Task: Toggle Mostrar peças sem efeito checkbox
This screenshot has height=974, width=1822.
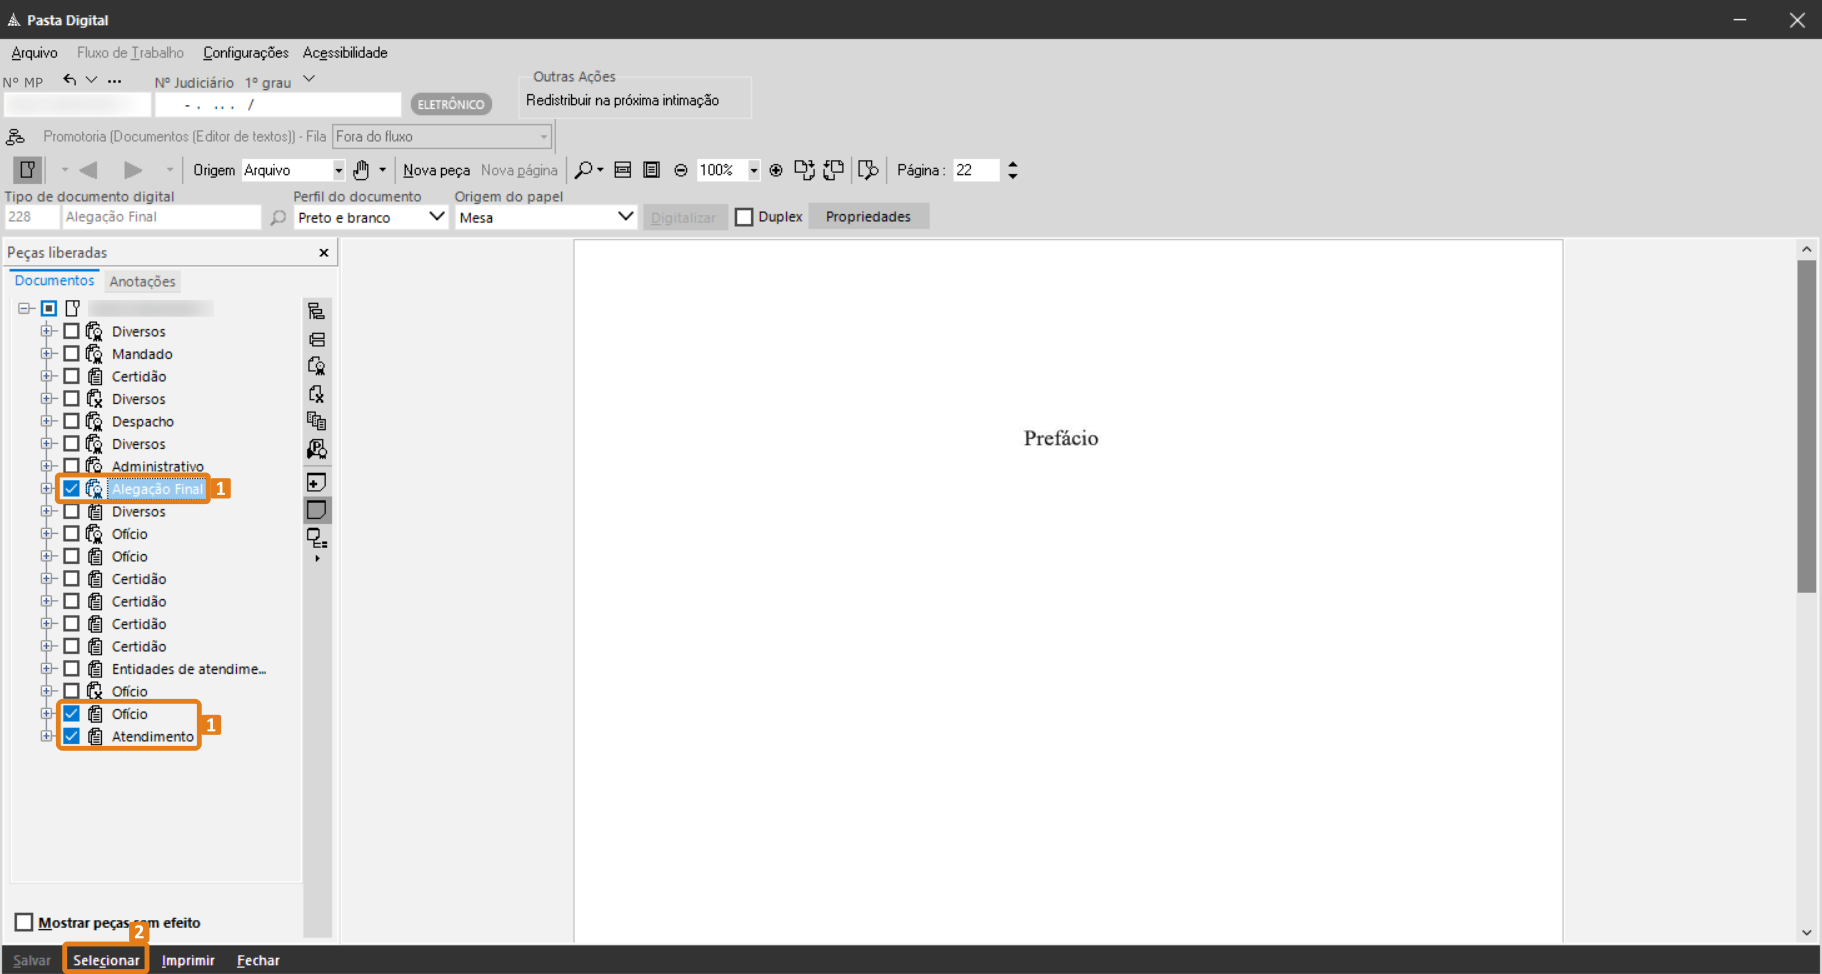Action: point(24,922)
